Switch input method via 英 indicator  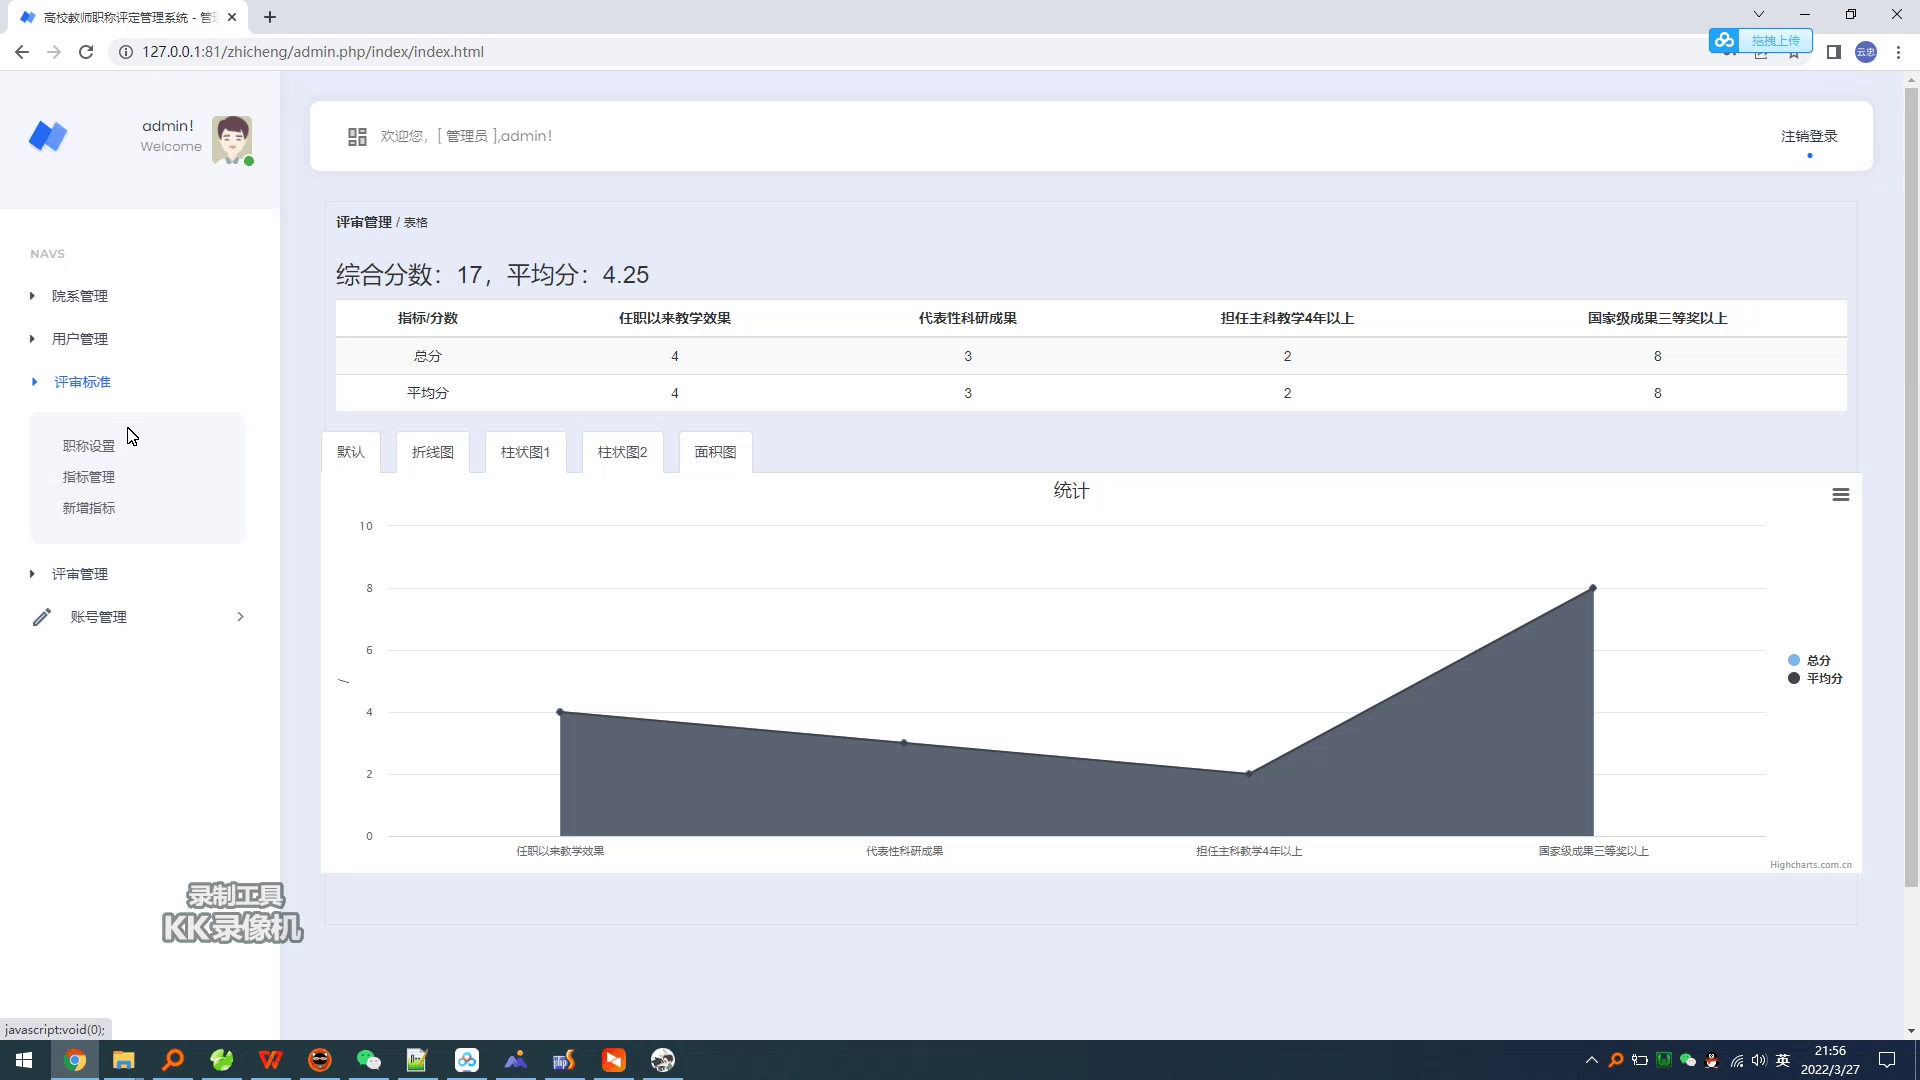(1783, 1060)
